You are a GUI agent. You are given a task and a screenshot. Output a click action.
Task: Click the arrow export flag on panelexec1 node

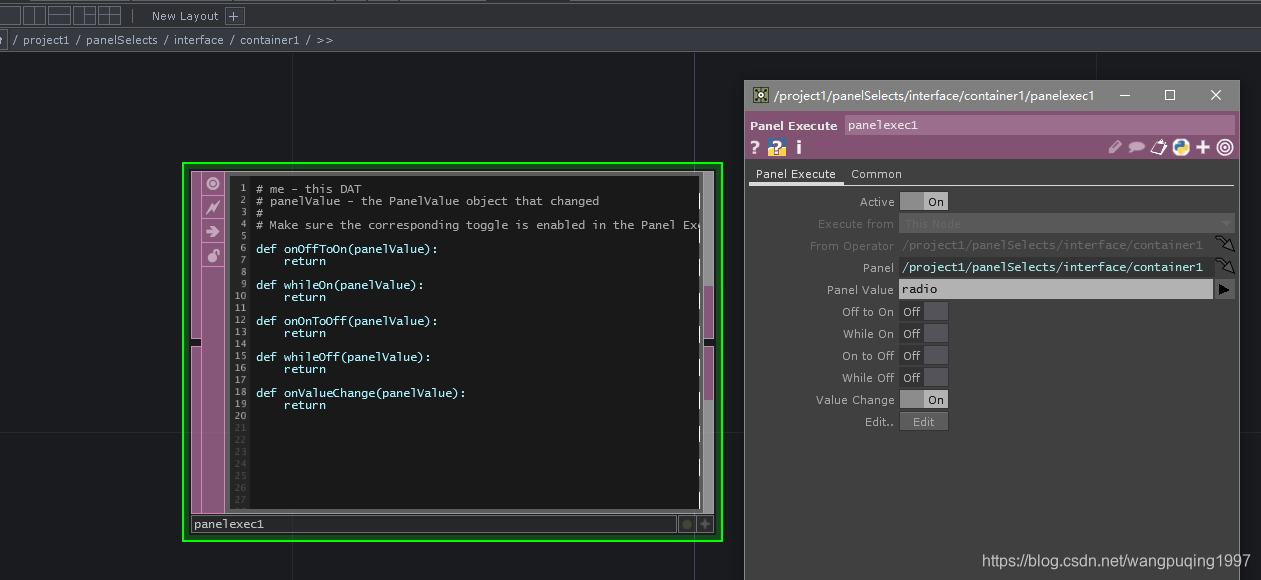213,232
